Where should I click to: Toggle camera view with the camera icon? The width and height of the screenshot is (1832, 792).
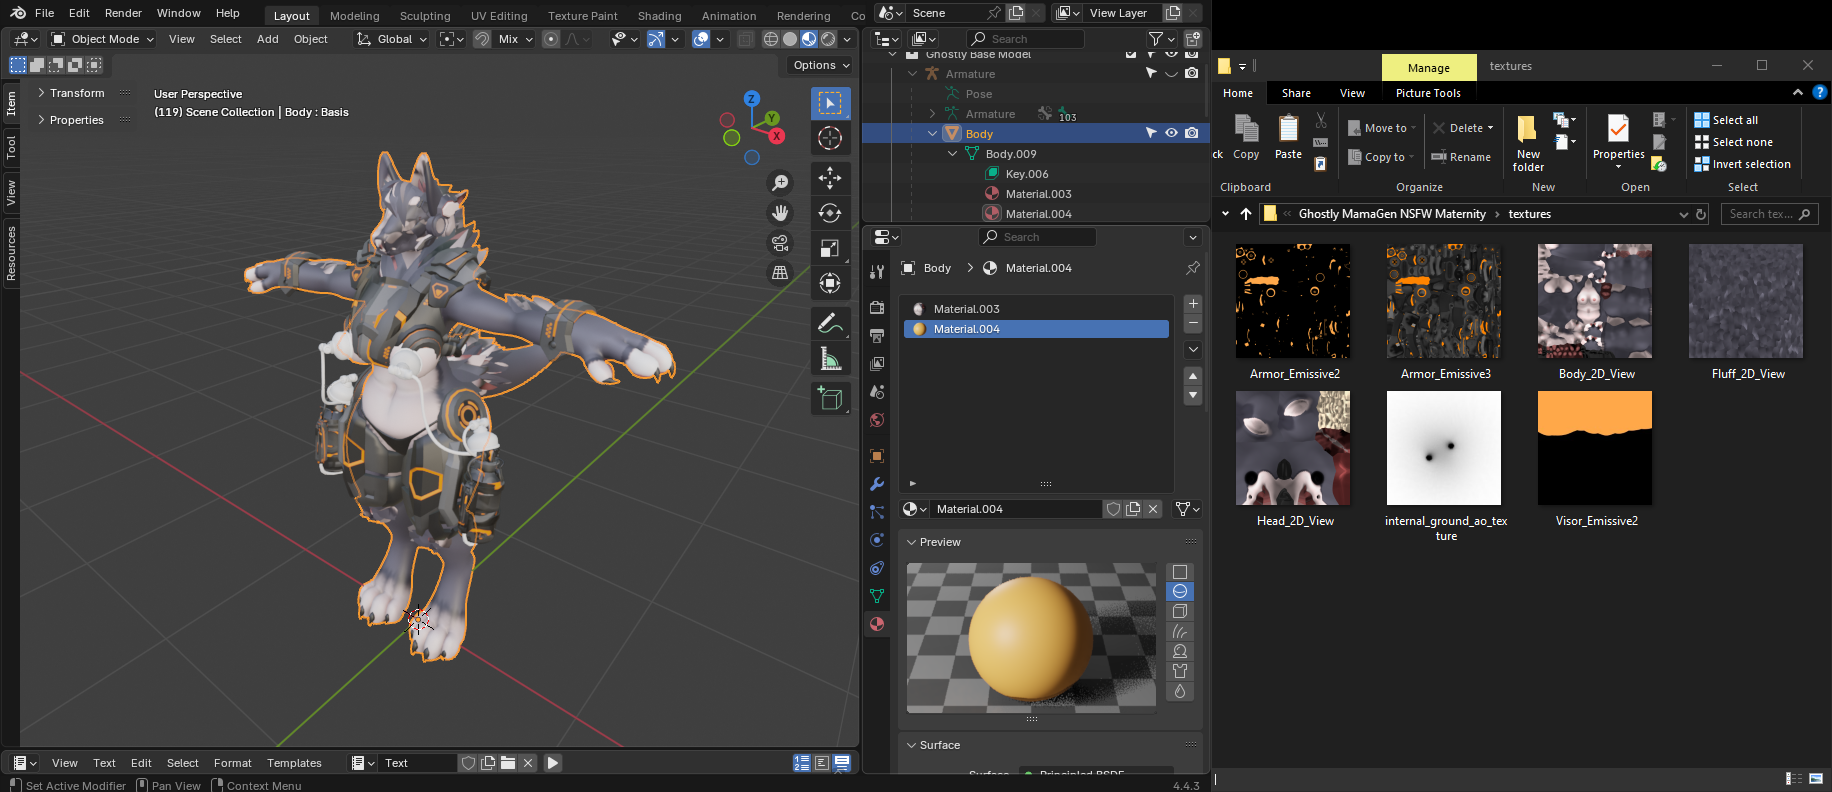pos(780,243)
